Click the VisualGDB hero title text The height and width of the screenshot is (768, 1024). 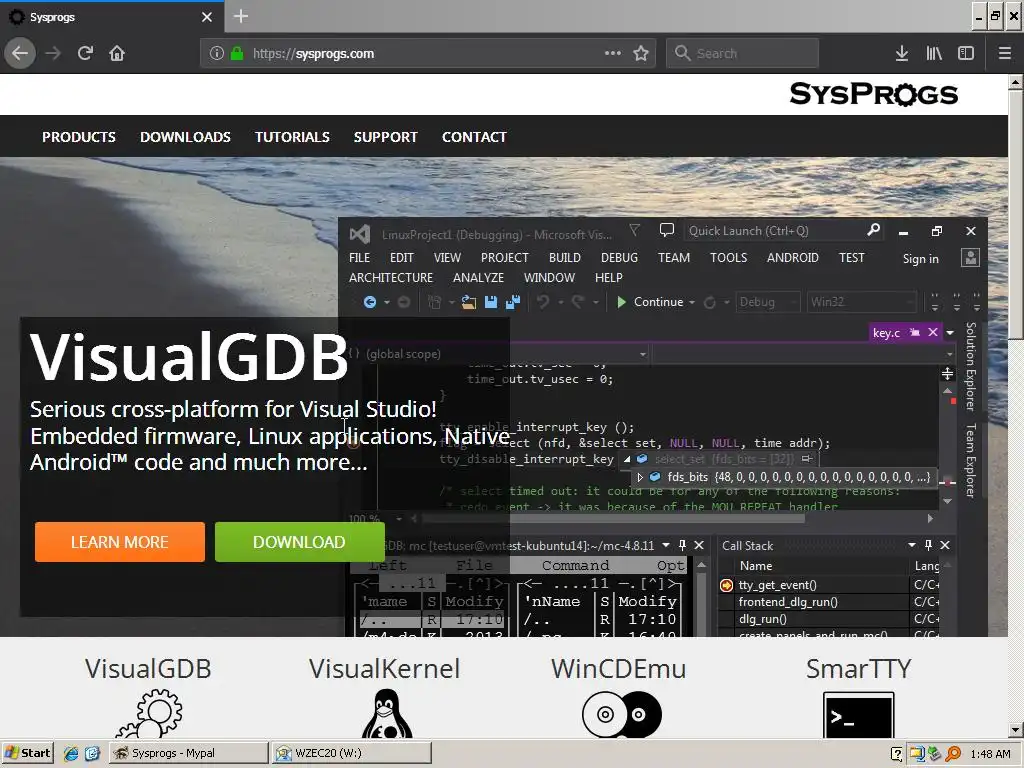point(189,357)
